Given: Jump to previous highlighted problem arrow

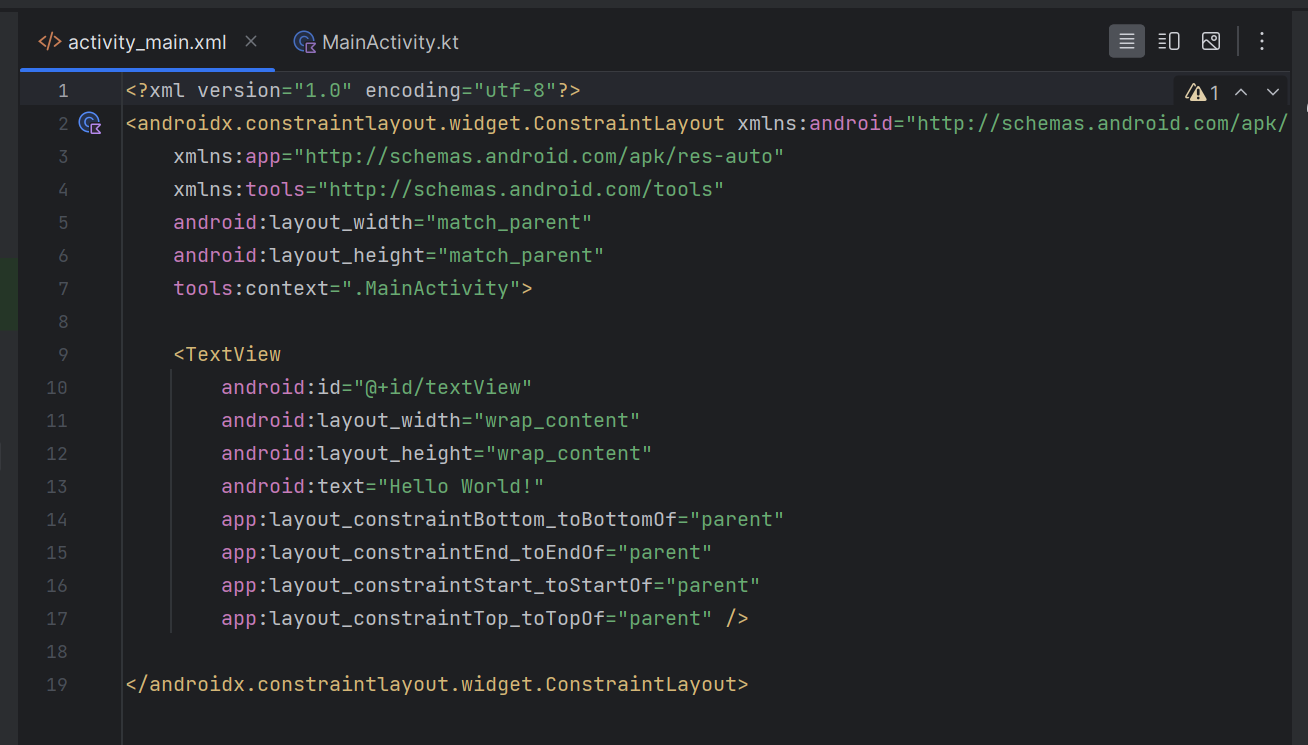Looking at the screenshot, I should click(x=1241, y=92).
